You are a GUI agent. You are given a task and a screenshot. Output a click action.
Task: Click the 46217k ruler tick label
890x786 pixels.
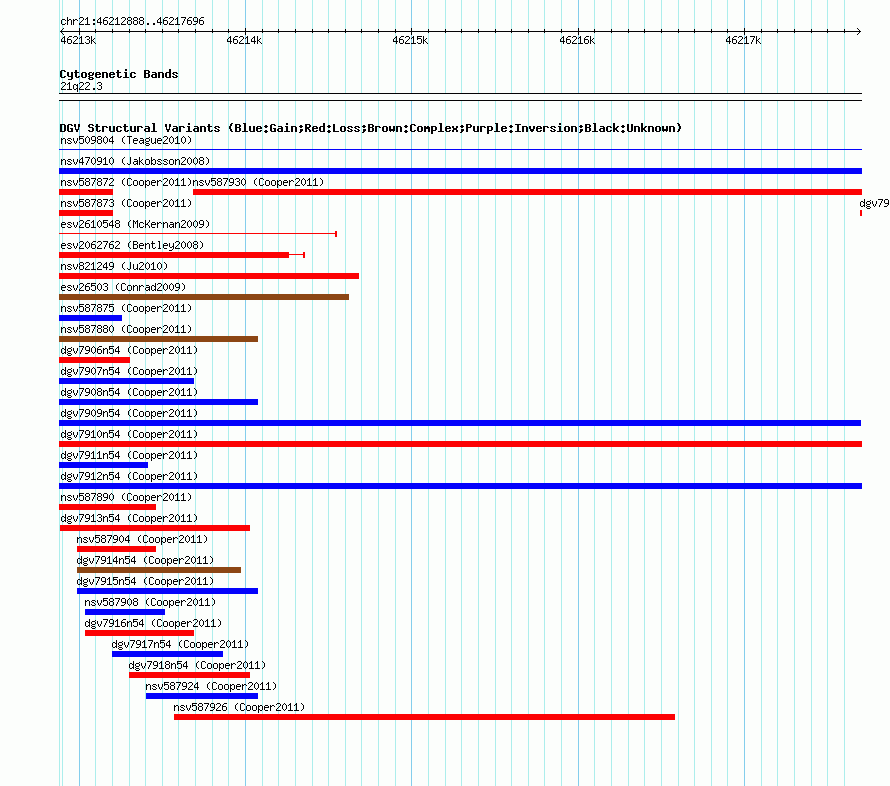click(743, 40)
